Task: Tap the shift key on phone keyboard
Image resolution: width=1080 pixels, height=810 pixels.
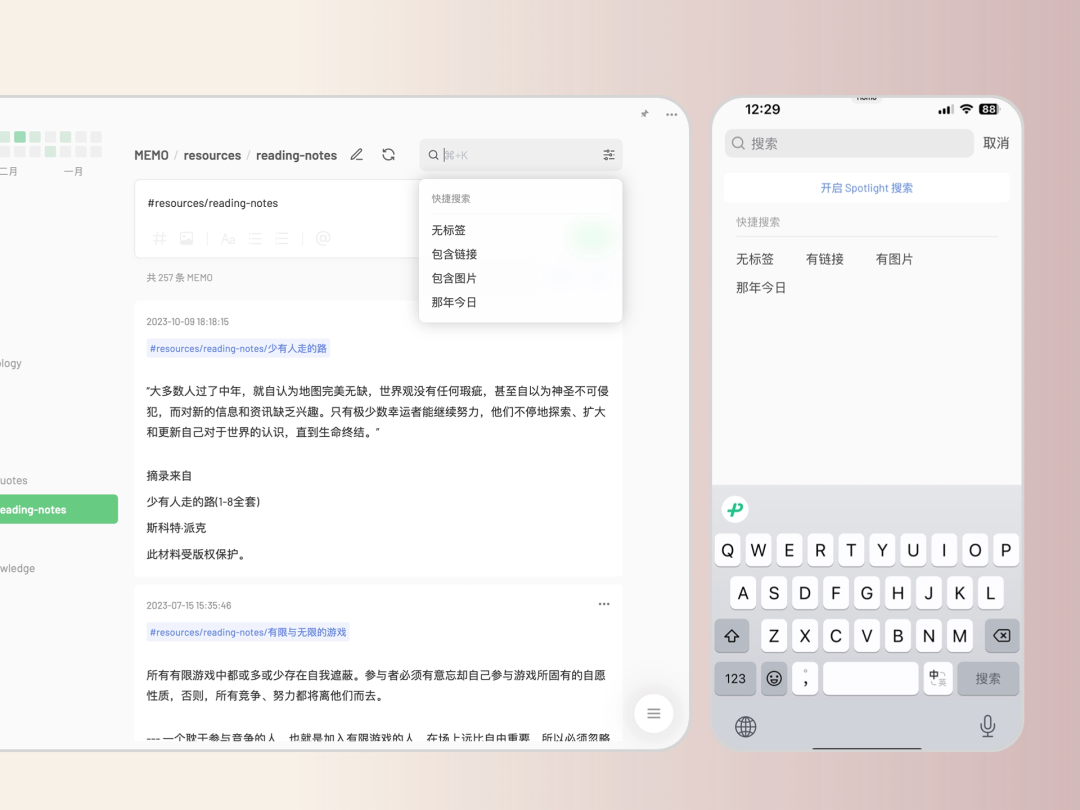Action: pos(731,636)
